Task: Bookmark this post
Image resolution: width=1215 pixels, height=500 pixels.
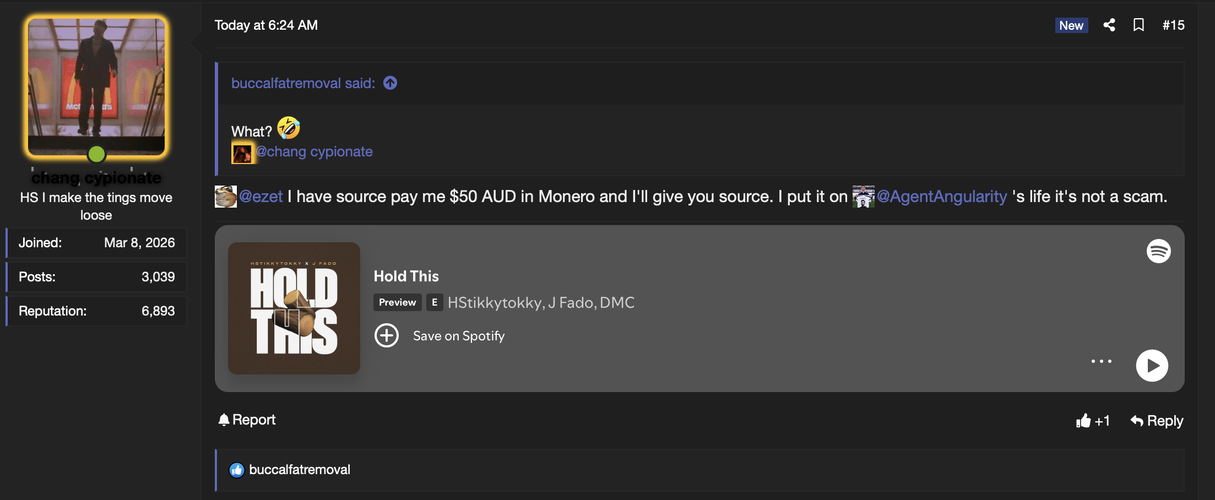Action: 1138,25
